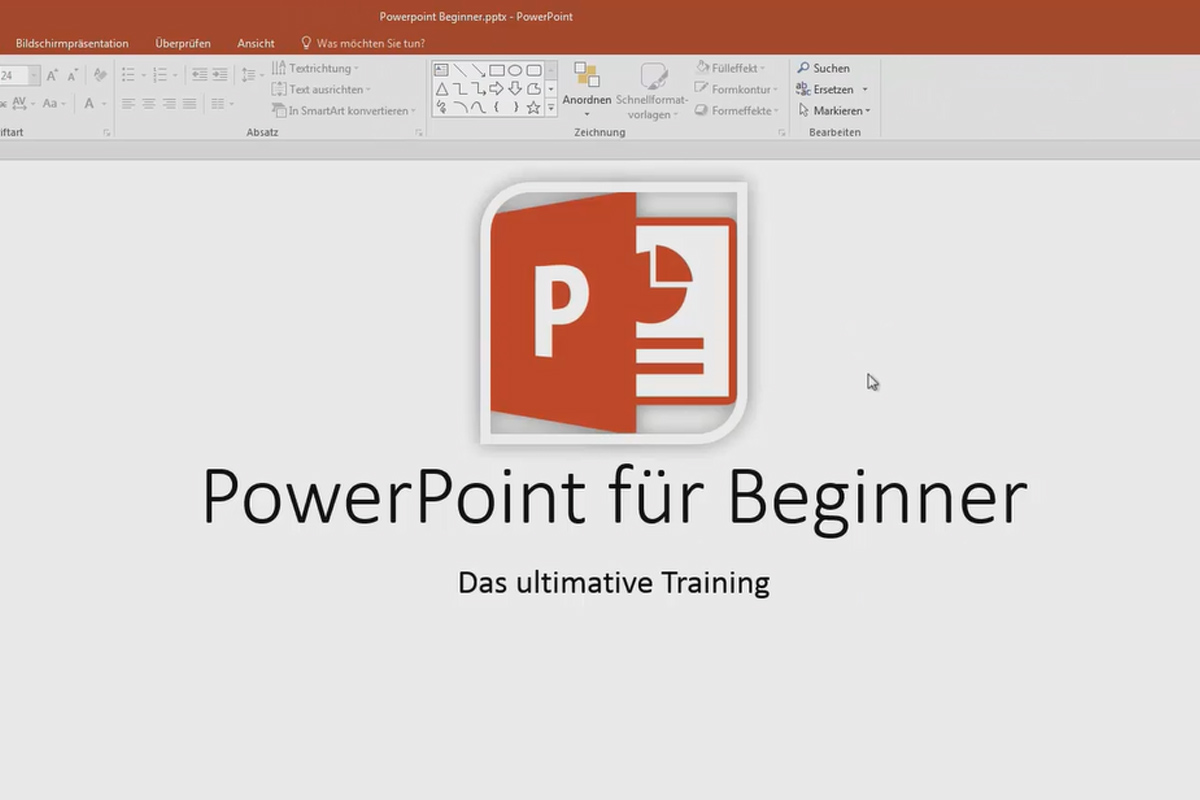
Task: Toggle bullet list formatting
Action: point(128,73)
